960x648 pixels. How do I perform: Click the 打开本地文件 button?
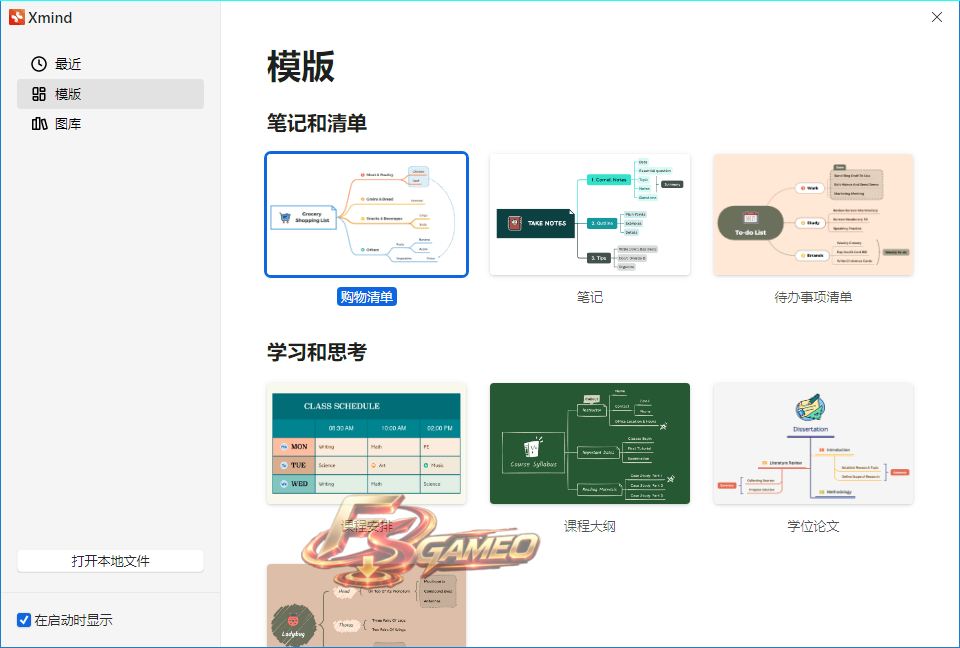[x=110, y=561]
